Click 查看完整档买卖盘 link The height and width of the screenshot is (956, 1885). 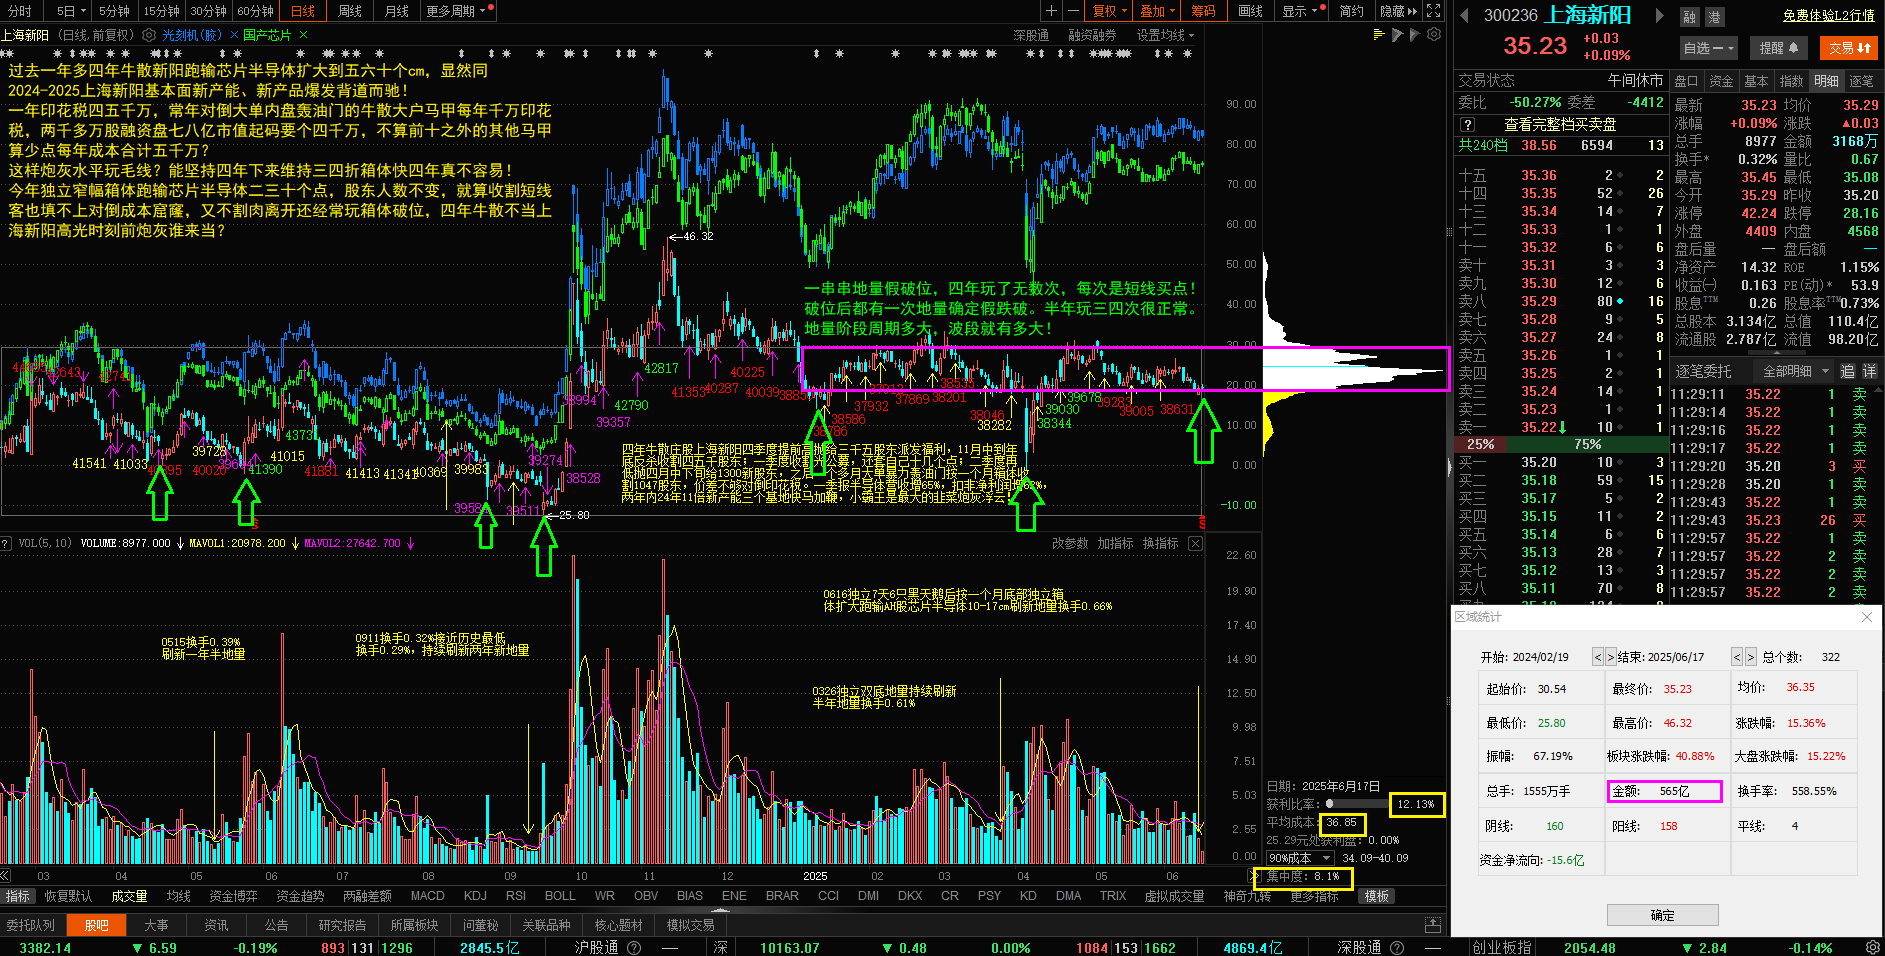point(1560,125)
